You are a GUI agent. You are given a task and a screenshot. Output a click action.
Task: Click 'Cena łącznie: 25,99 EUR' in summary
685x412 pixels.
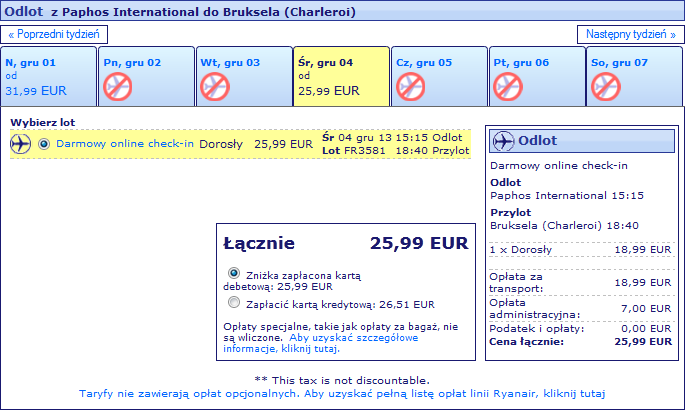point(581,342)
